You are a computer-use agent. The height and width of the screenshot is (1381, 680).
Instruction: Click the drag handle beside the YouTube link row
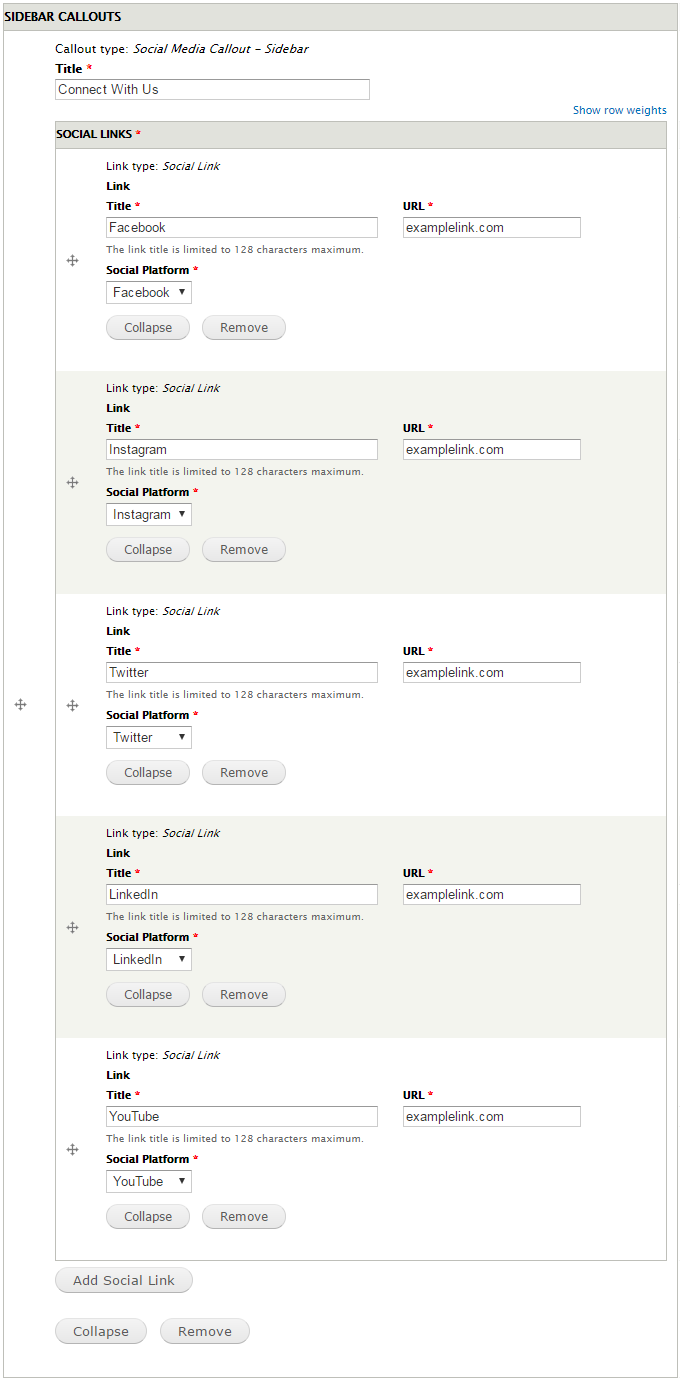click(72, 1149)
